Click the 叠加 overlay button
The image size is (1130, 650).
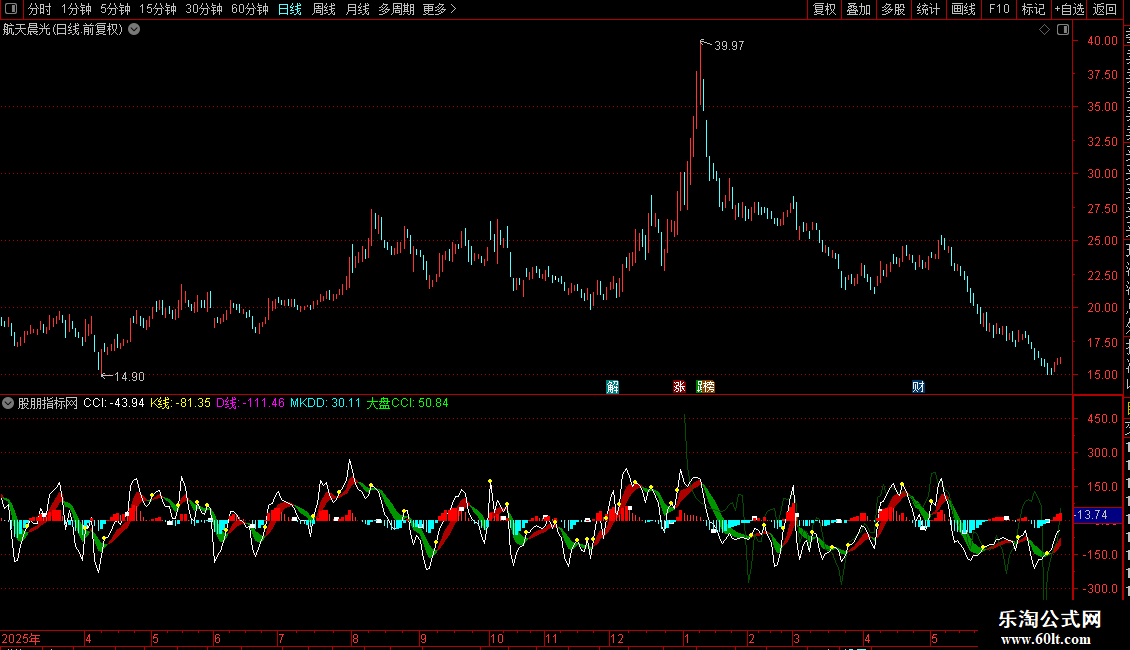(x=858, y=9)
